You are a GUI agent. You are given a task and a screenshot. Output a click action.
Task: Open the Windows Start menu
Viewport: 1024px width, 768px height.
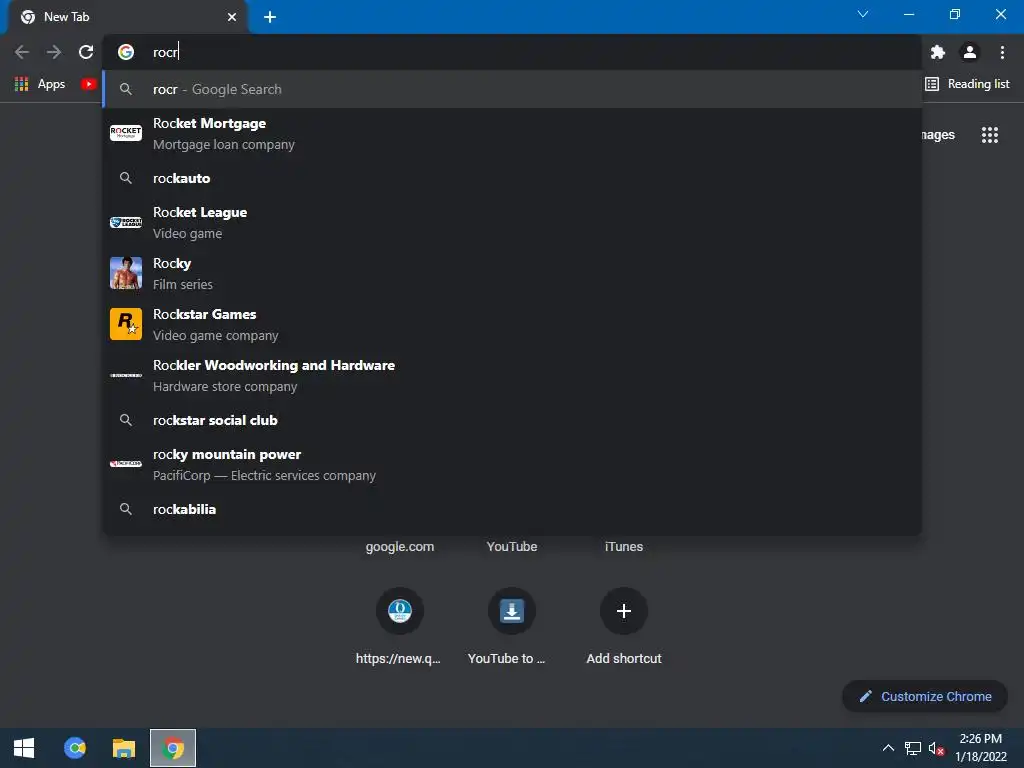pos(24,748)
